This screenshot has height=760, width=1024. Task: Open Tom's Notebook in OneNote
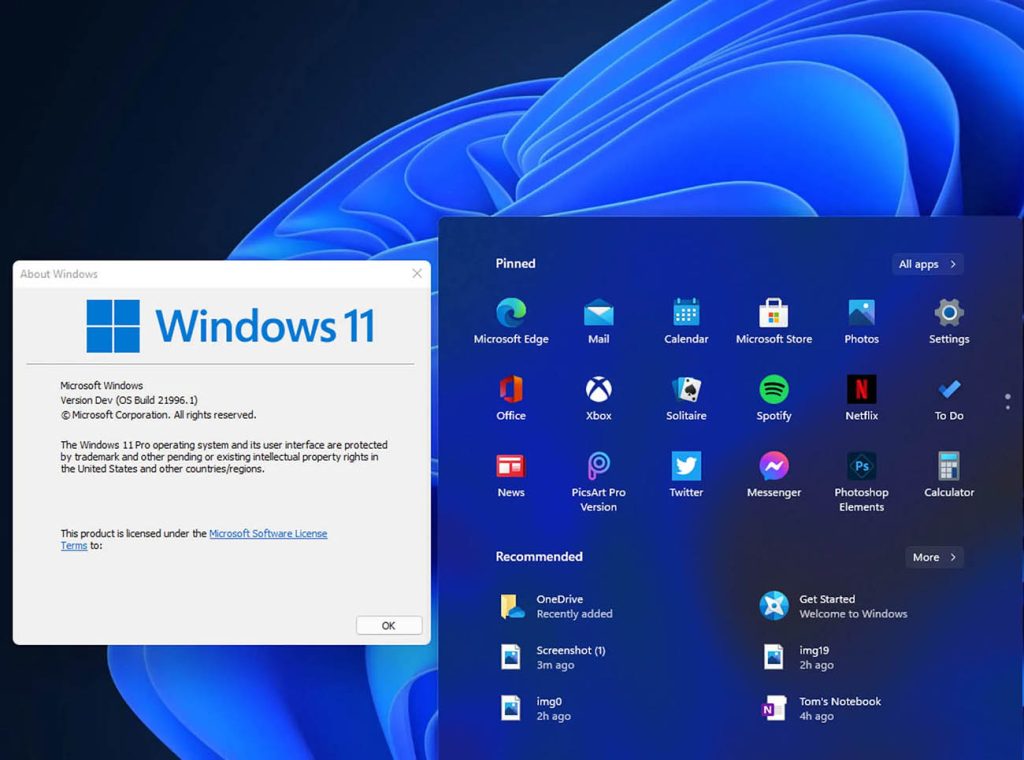pyautogui.click(x=821, y=708)
